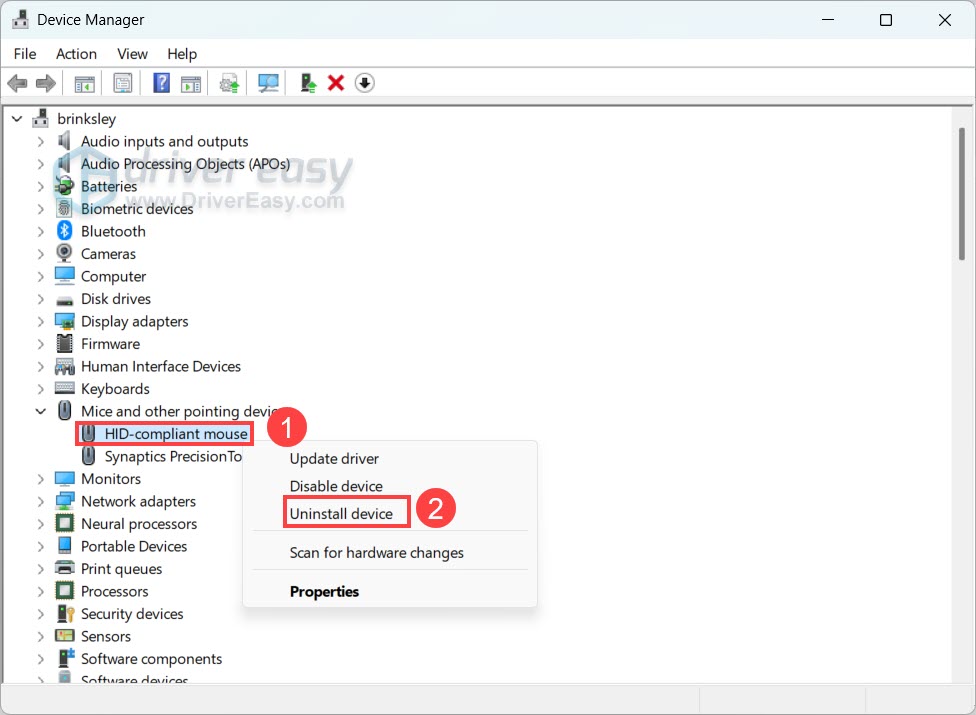The height and width of the screenshot is (715, 976).
Task: Click the Security devices key icon
Action: coord(65,614)
